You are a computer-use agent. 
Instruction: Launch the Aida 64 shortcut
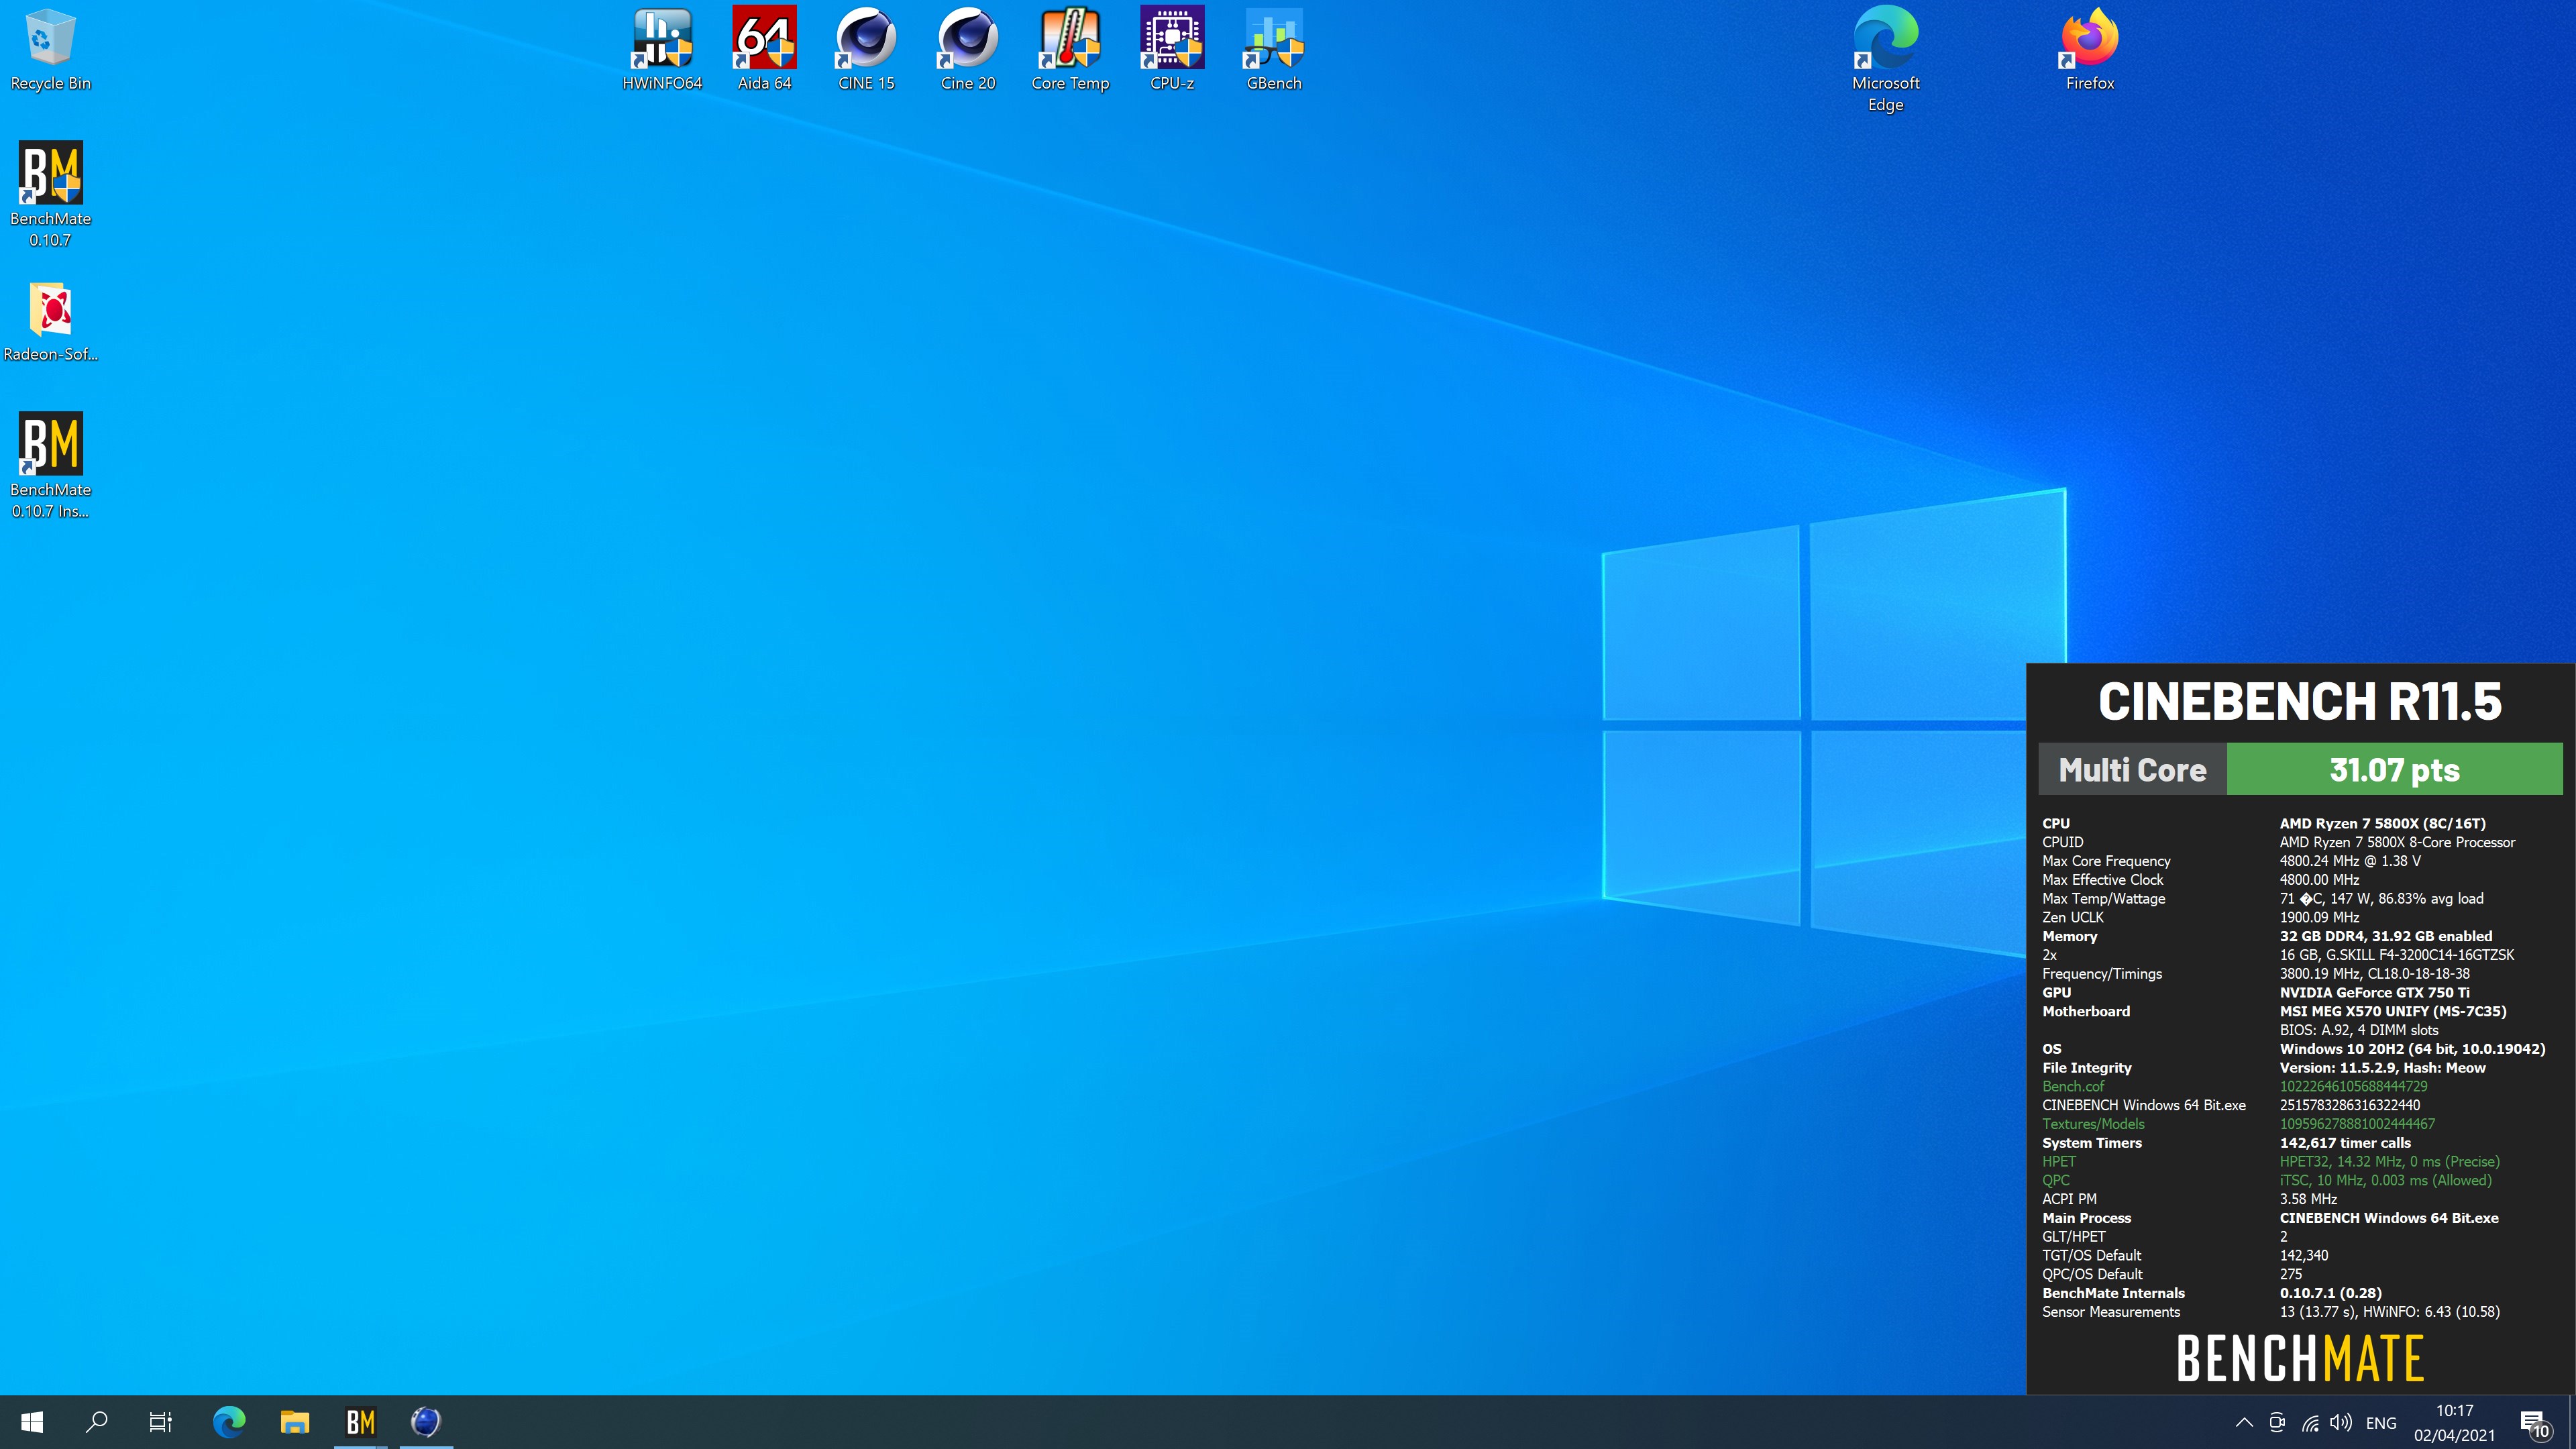764,50
